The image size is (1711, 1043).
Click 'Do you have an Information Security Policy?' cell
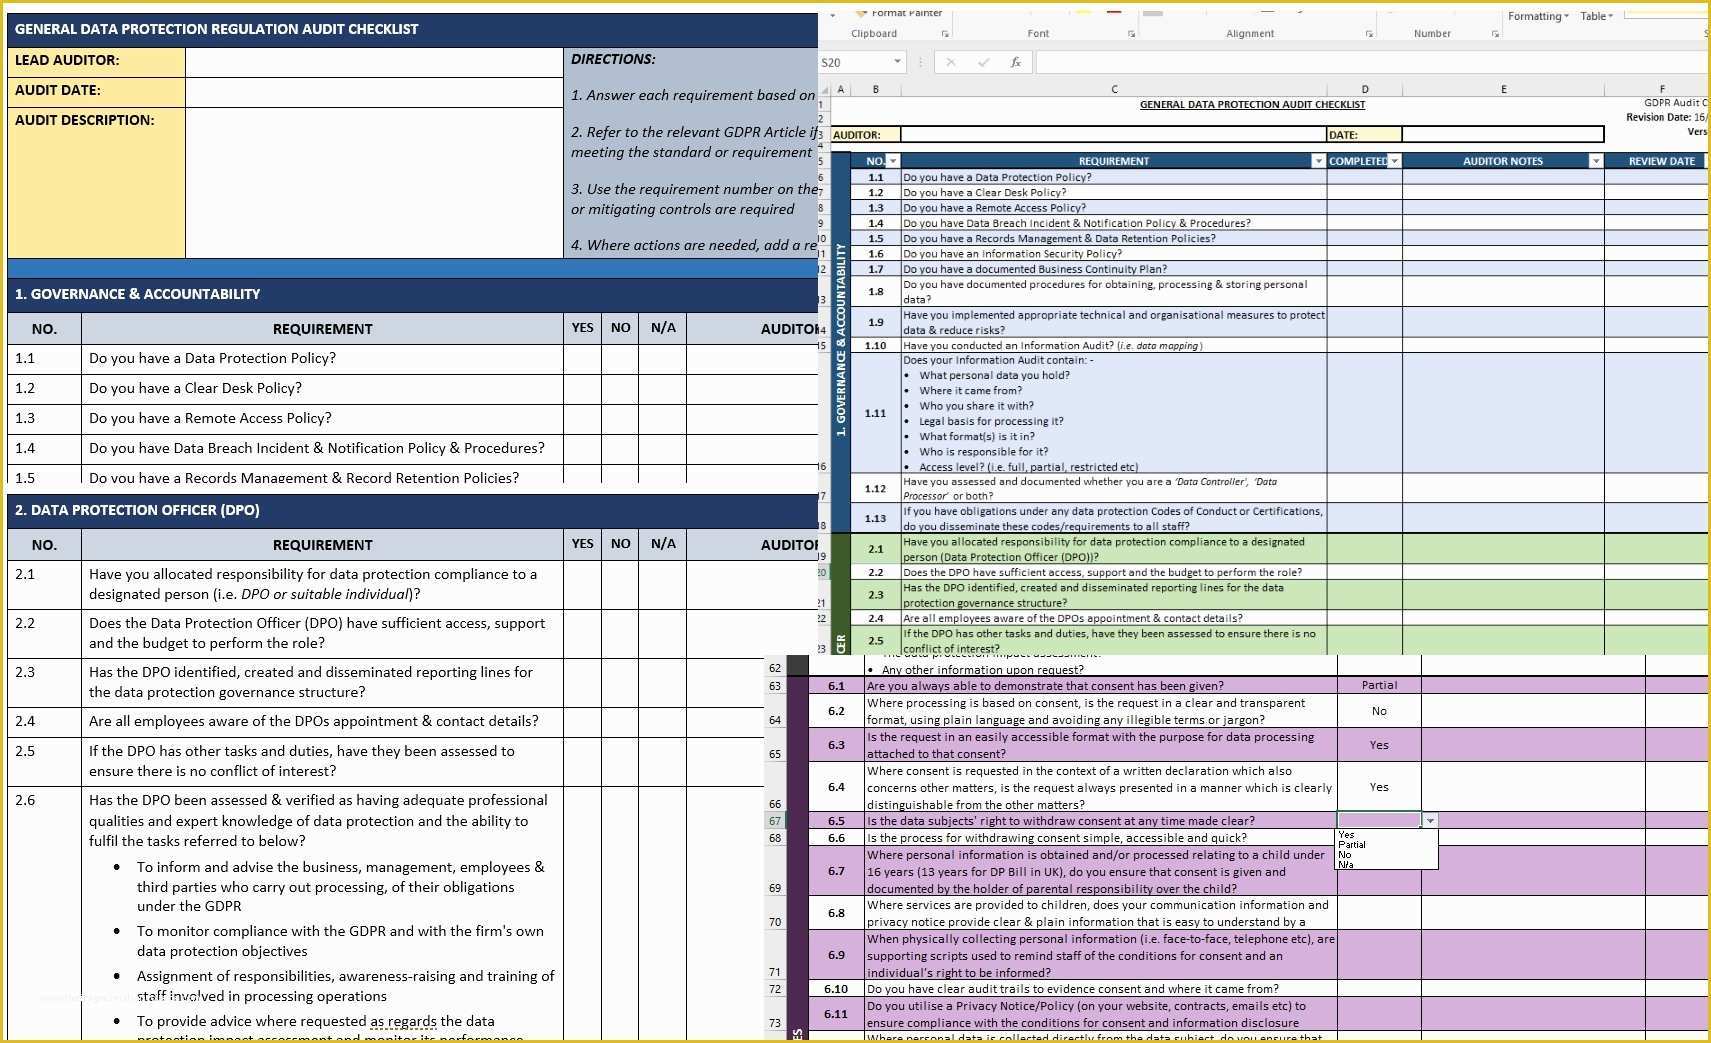click(x=1114, y=254)
